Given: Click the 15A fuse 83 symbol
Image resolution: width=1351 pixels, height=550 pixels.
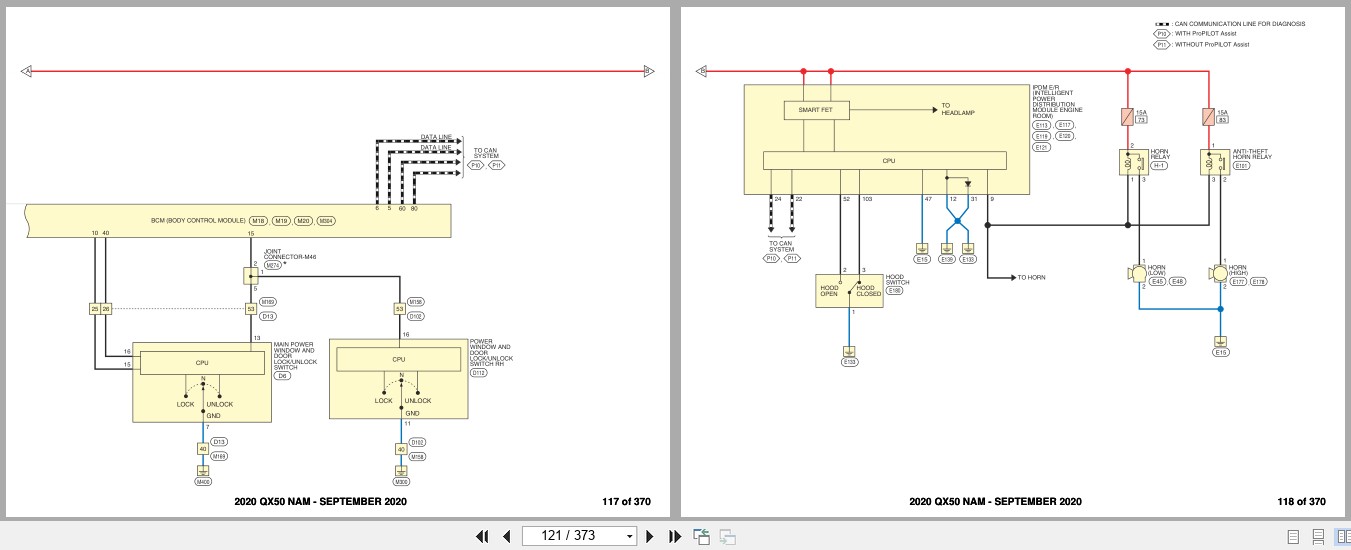Looking at the screenshot, I should click(1209, 118).
